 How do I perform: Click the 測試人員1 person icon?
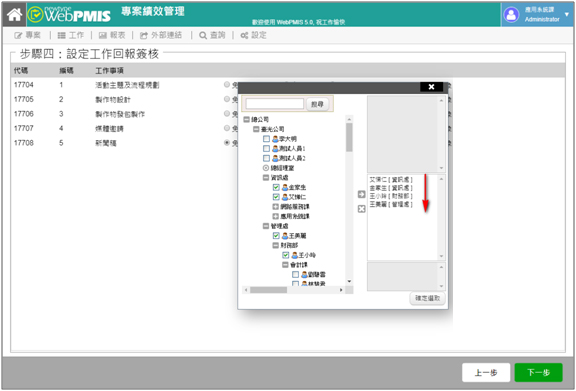[275, 148]
